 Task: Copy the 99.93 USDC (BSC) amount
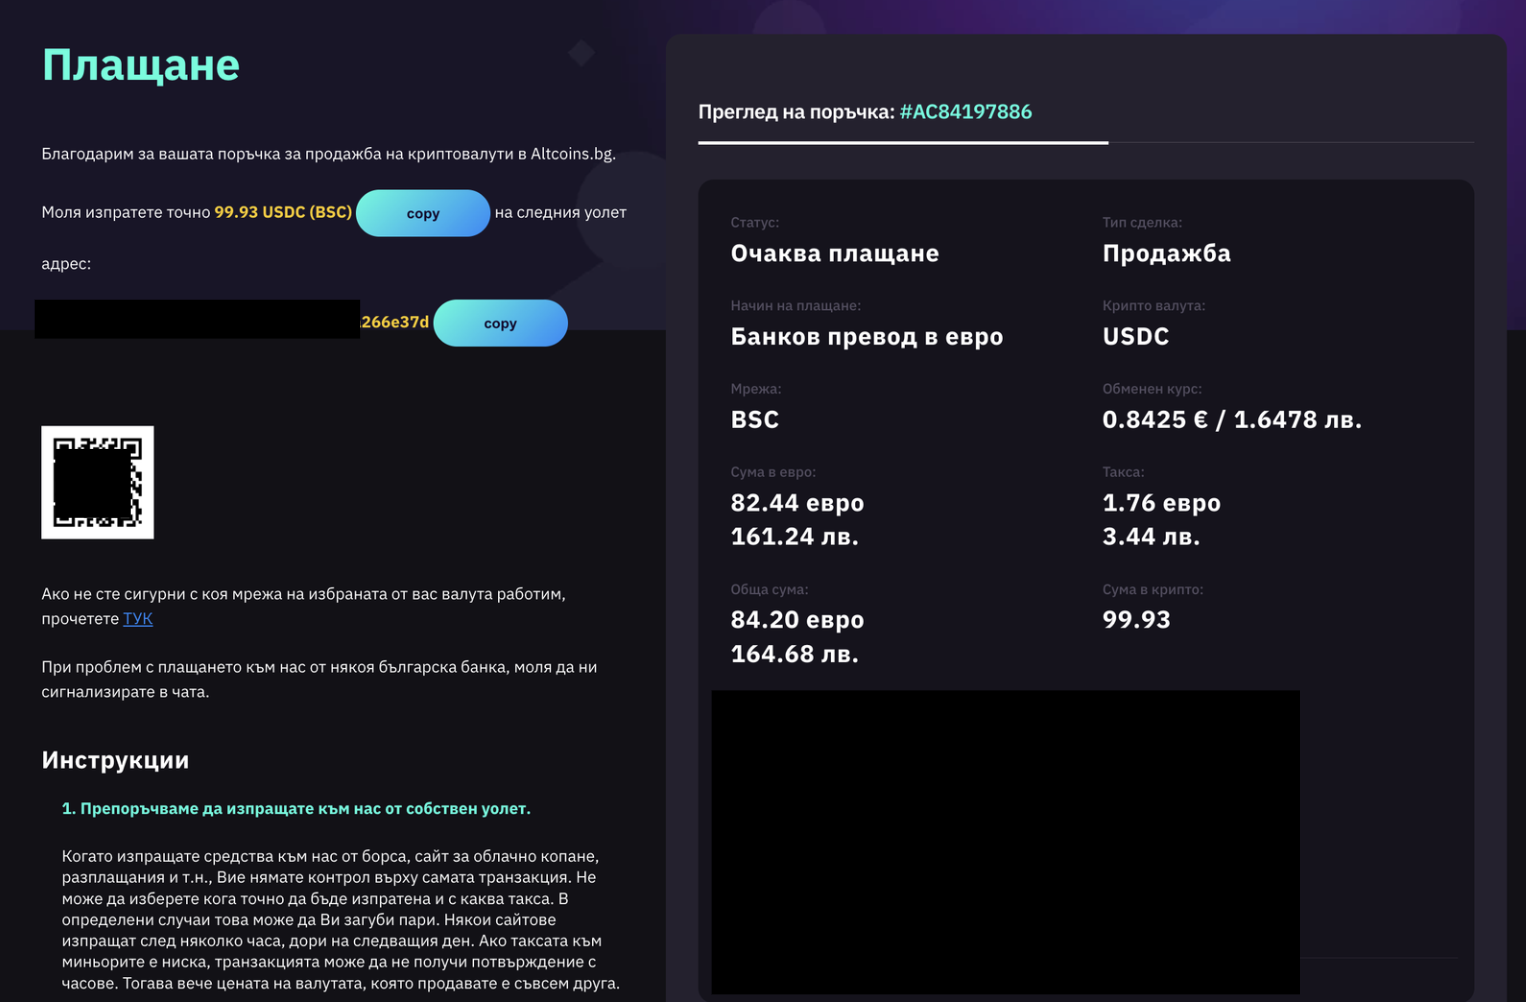[422, 213]
